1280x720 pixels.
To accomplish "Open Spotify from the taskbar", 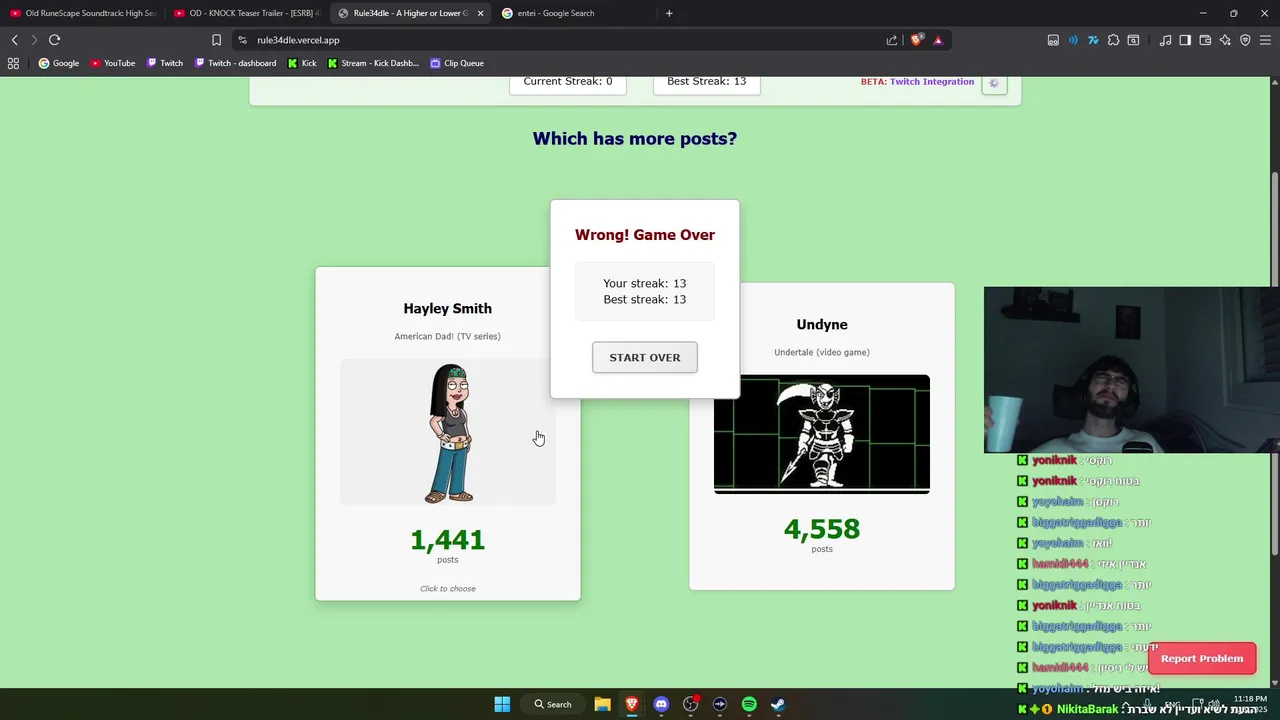I will (x=749, y=704).
